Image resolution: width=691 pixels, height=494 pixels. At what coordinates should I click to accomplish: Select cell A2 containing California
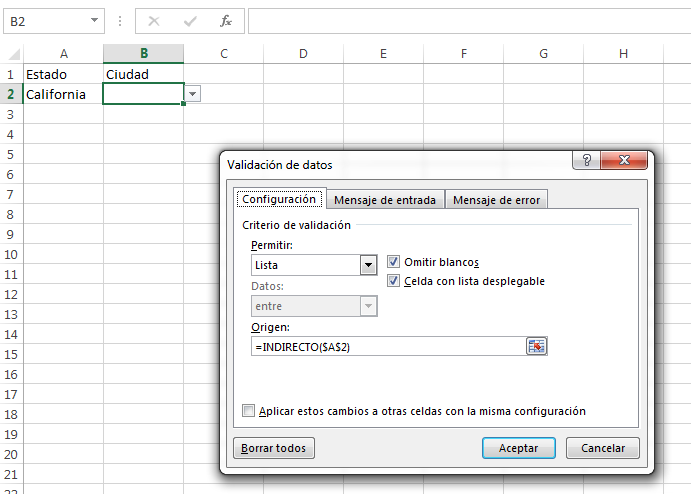click(63, 94)
